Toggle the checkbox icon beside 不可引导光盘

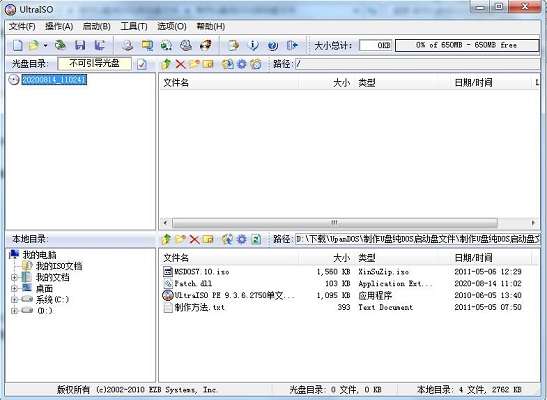coord(142,64)
